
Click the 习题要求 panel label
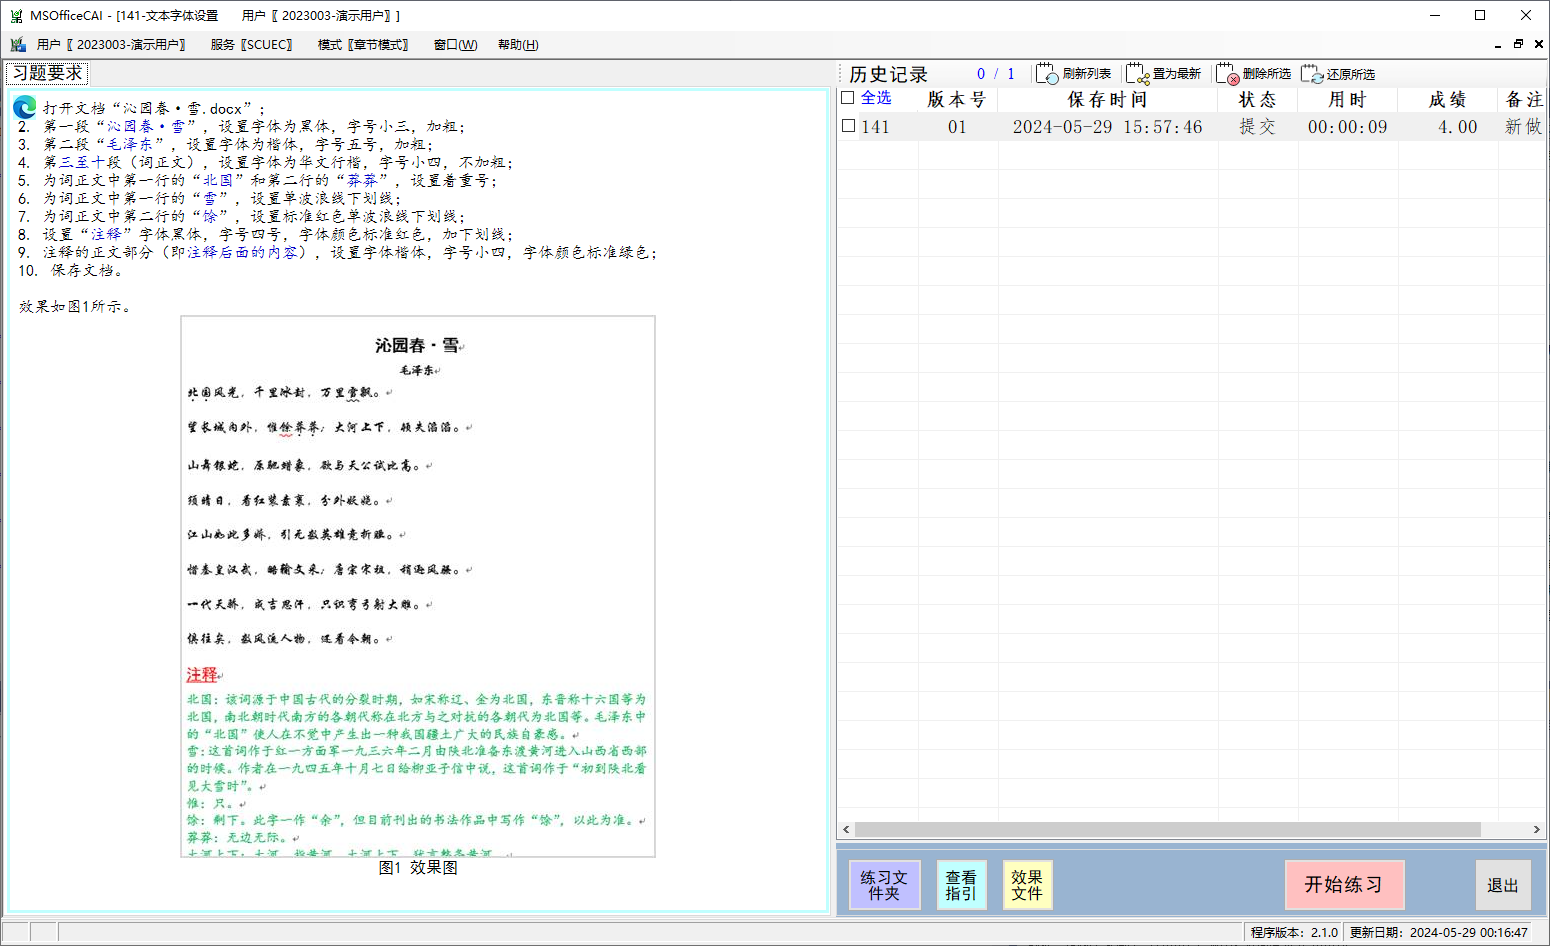[47, 73]
